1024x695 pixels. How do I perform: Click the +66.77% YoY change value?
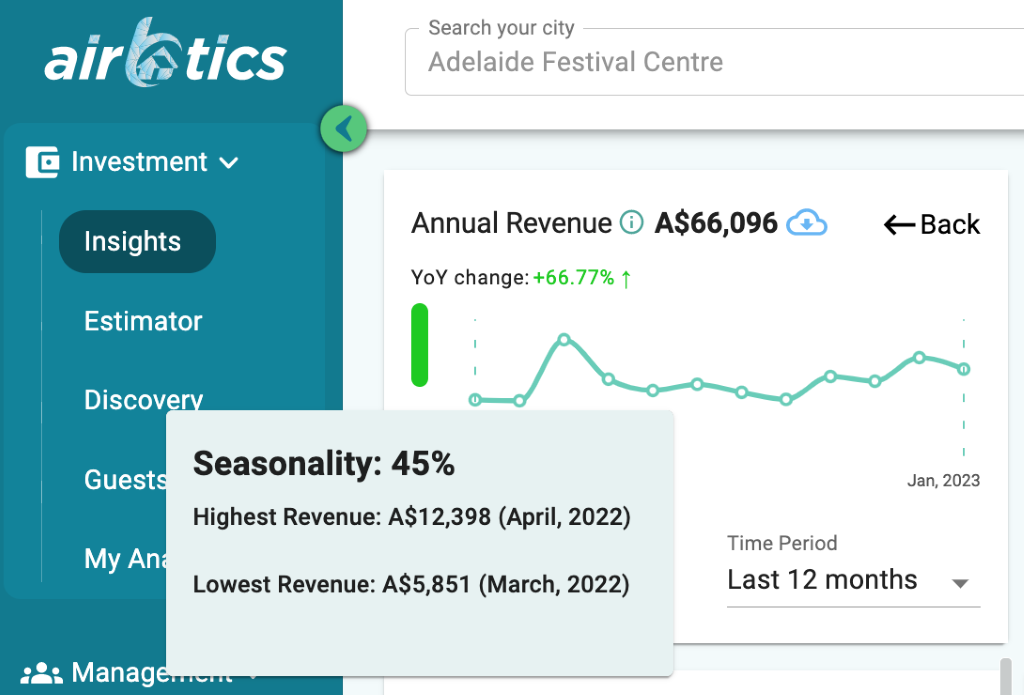574,278
